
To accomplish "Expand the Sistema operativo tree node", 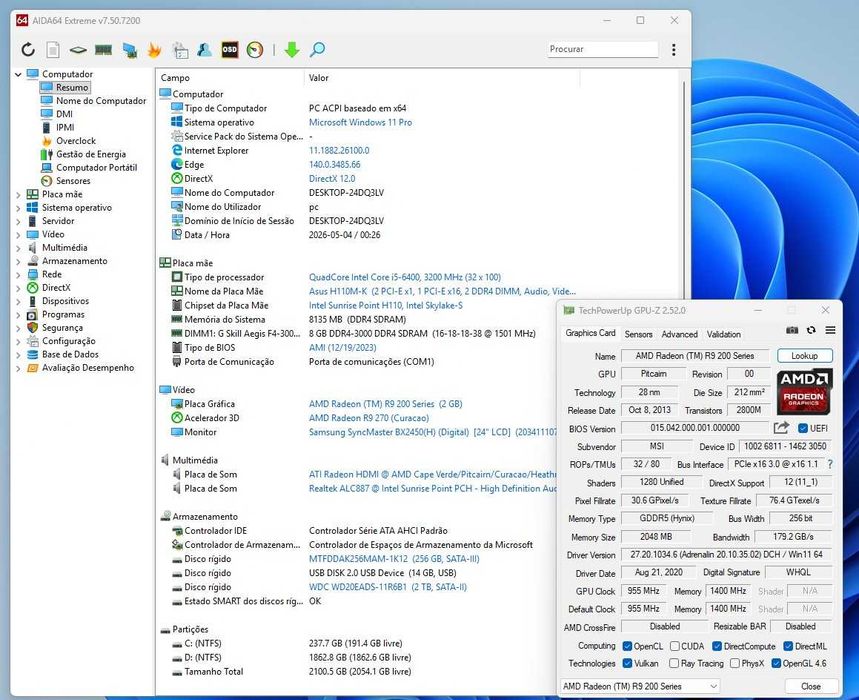I will pos(18,208).
